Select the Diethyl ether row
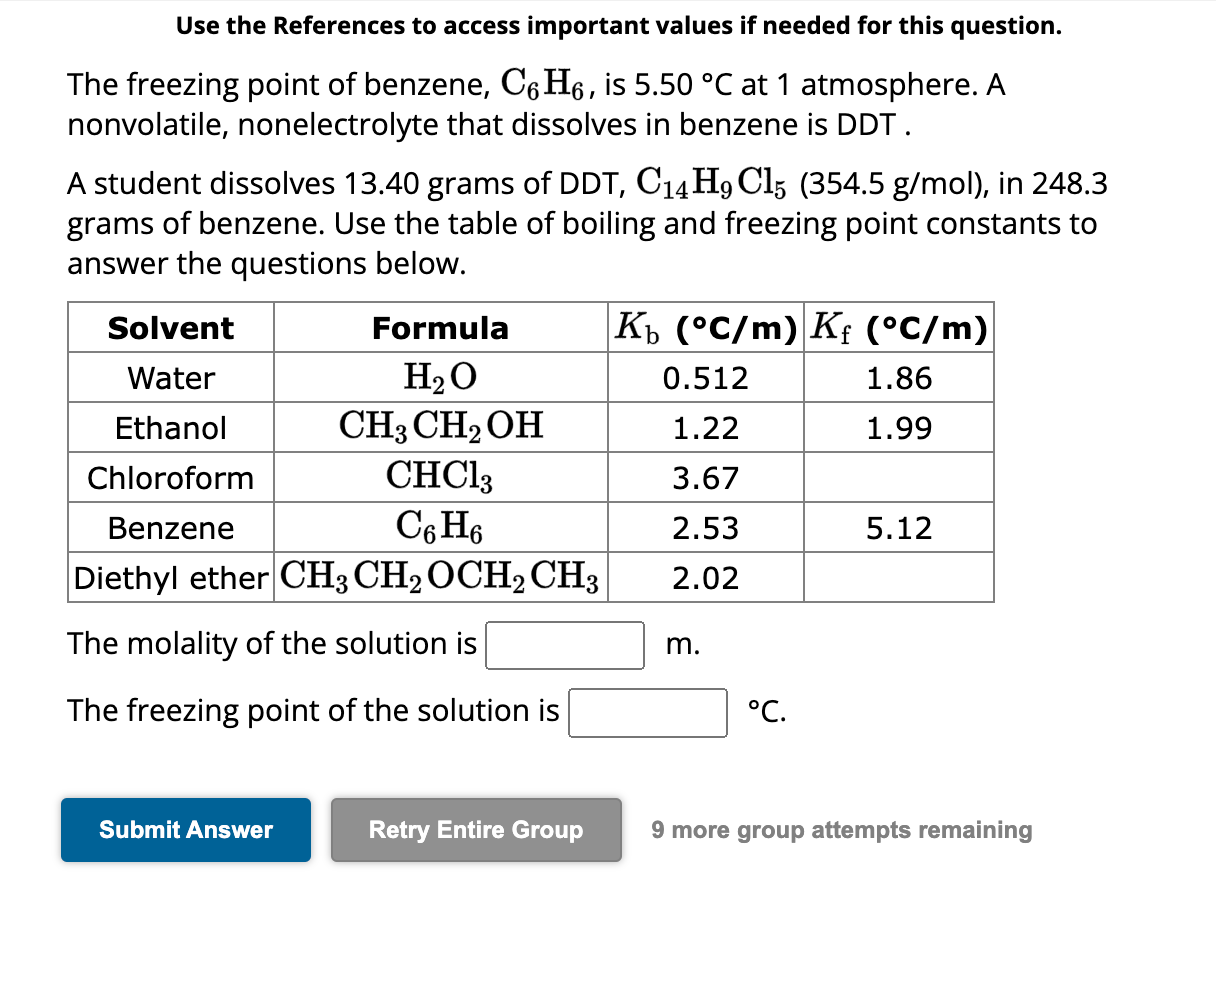 (x=170, y=577)
